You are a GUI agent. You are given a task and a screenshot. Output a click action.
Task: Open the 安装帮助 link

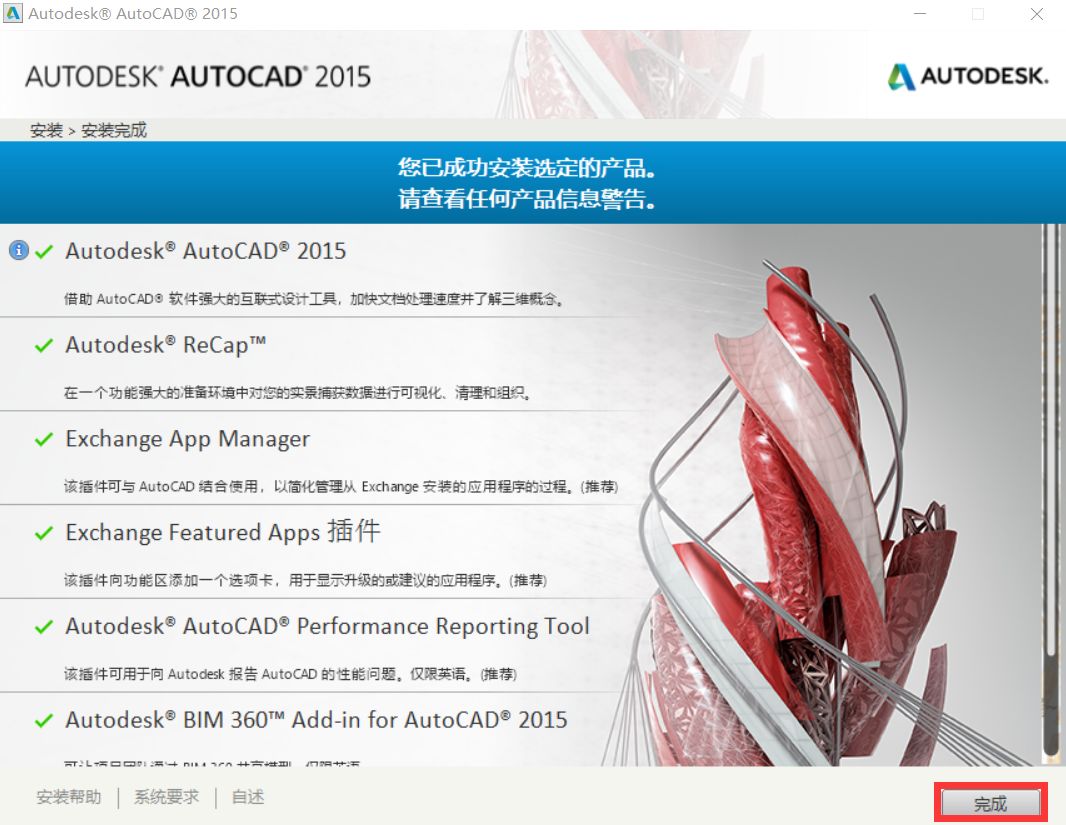(69, 796)
